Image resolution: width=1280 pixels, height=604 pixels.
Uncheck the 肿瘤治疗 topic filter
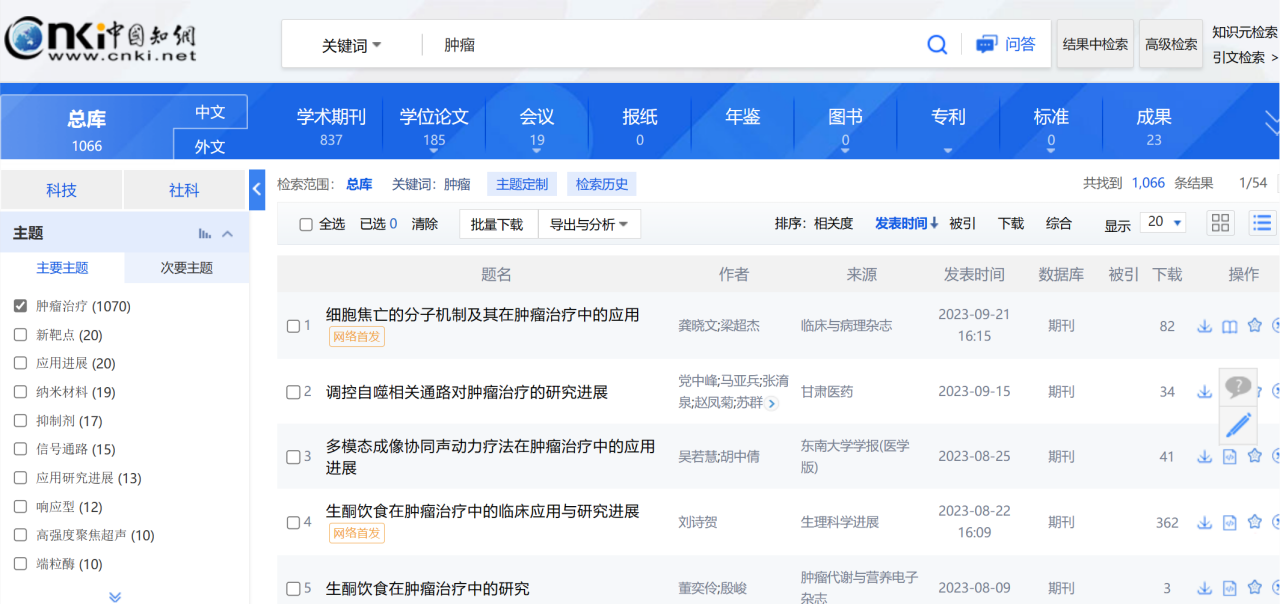(20, 306)
